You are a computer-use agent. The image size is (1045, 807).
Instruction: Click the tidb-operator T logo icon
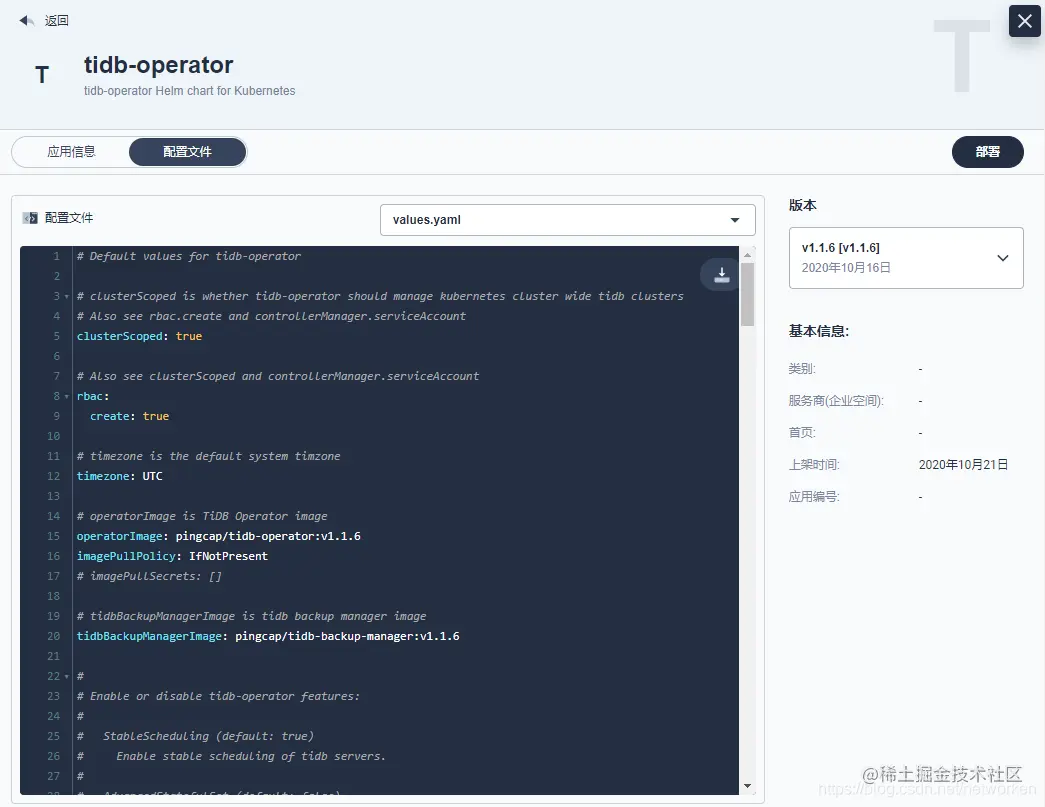pyautogui.click(x=42, y=75)
